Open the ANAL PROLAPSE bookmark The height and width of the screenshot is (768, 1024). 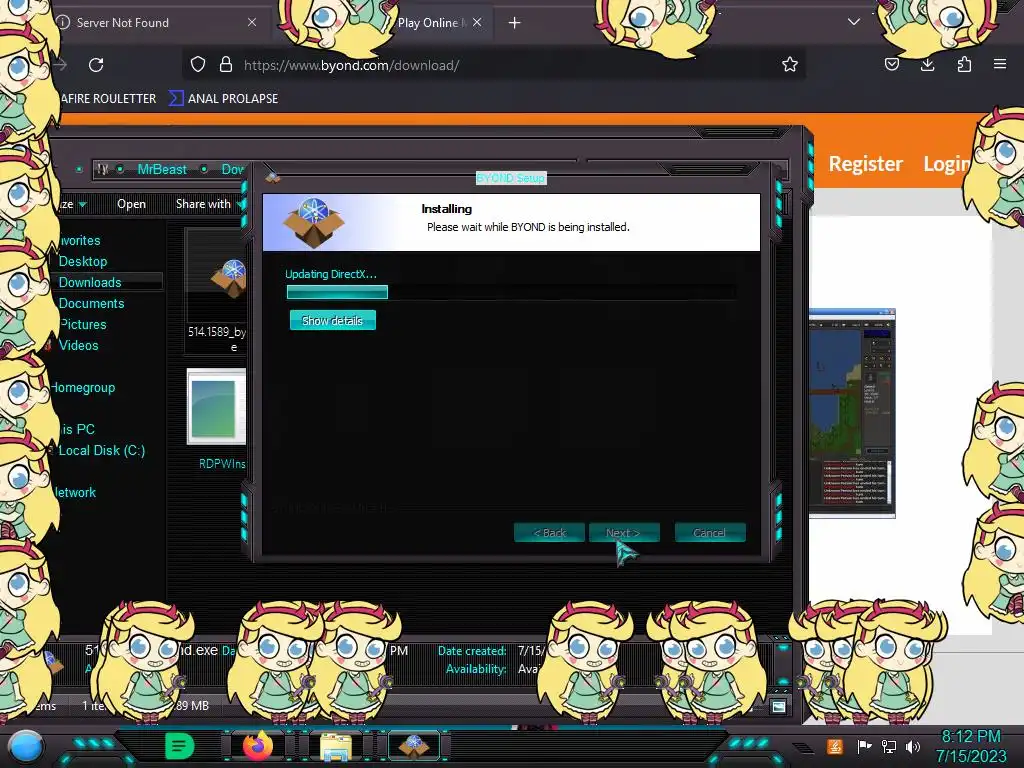pyautogui.click(x=223, y=99)
